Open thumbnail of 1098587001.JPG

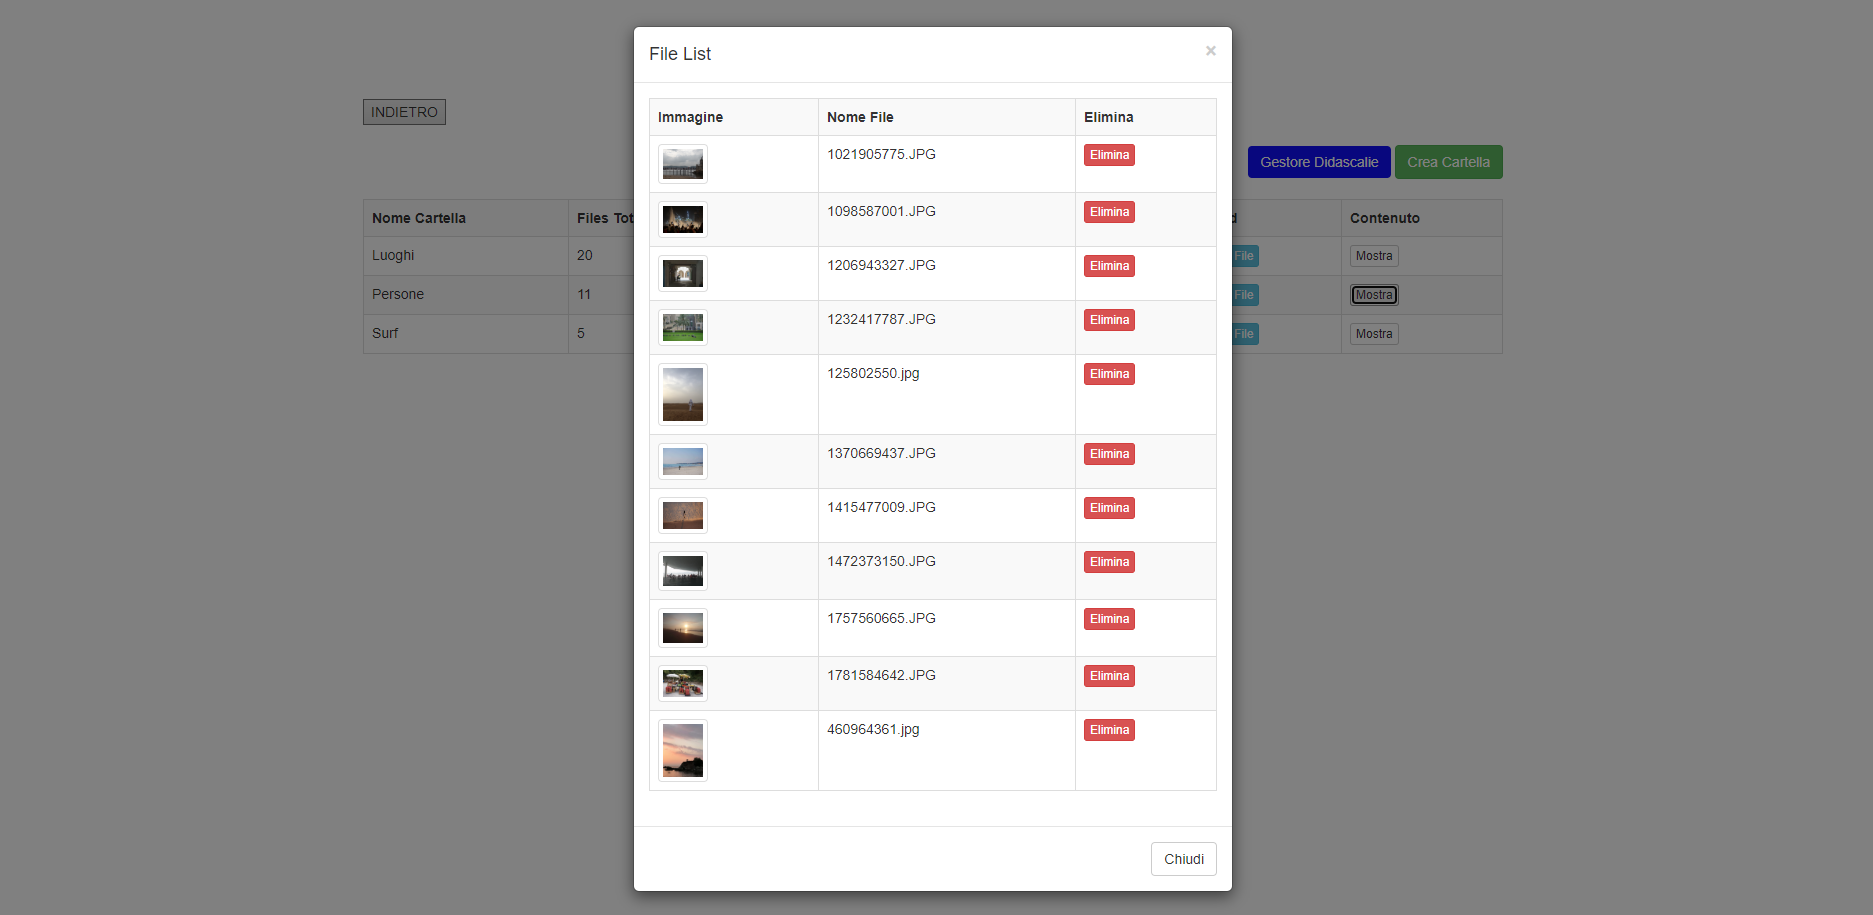click(683, 219)
